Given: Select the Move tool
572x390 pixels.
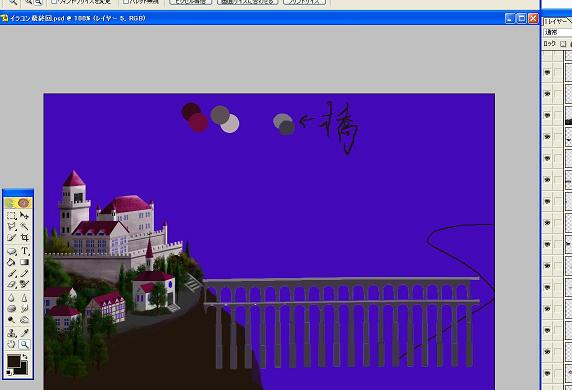Looking at the screenshot, I should click(24, 216).
